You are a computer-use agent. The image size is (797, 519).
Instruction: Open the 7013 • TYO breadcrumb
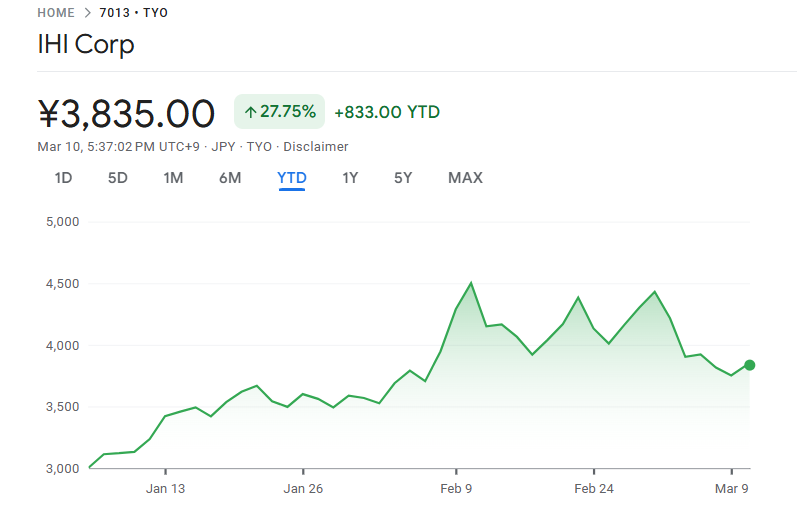click(x=134, y=13)
